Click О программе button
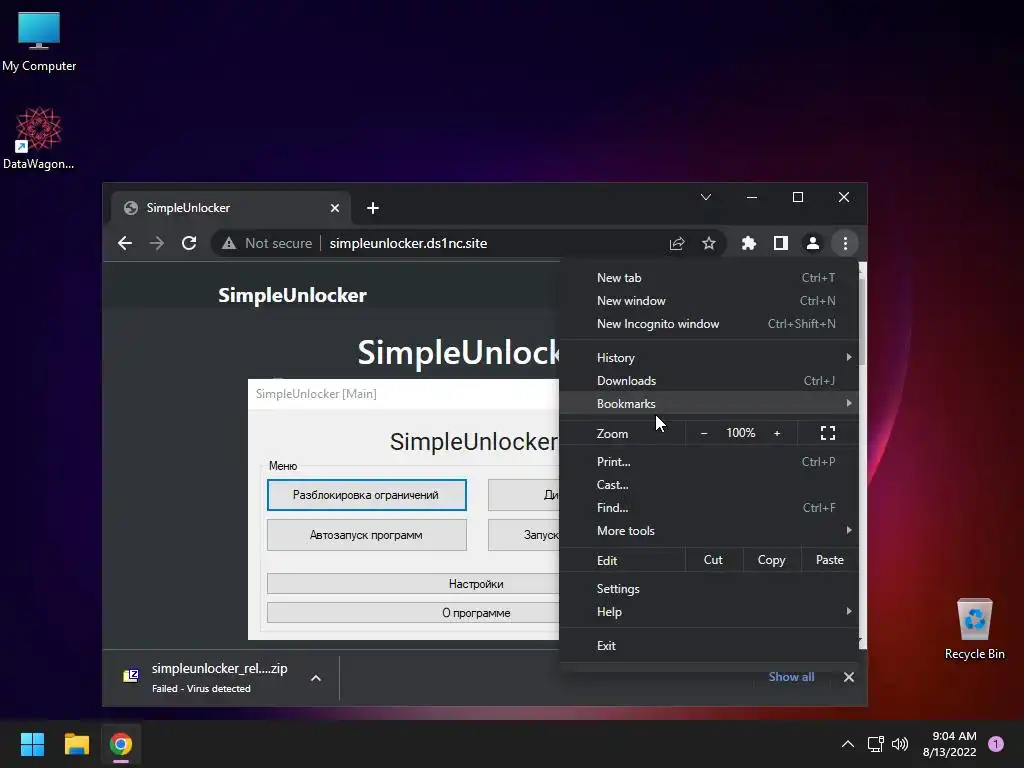1024x768 pixels. pos(413,613)
